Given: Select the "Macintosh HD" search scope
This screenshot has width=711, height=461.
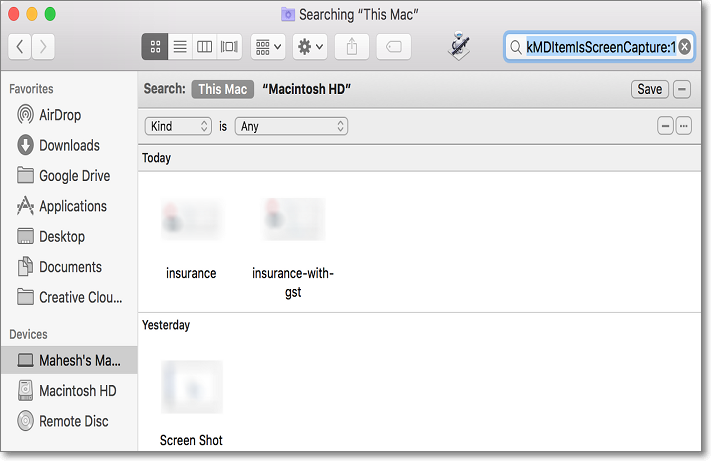Looking at the screenshot, I should tap(306, 89).
